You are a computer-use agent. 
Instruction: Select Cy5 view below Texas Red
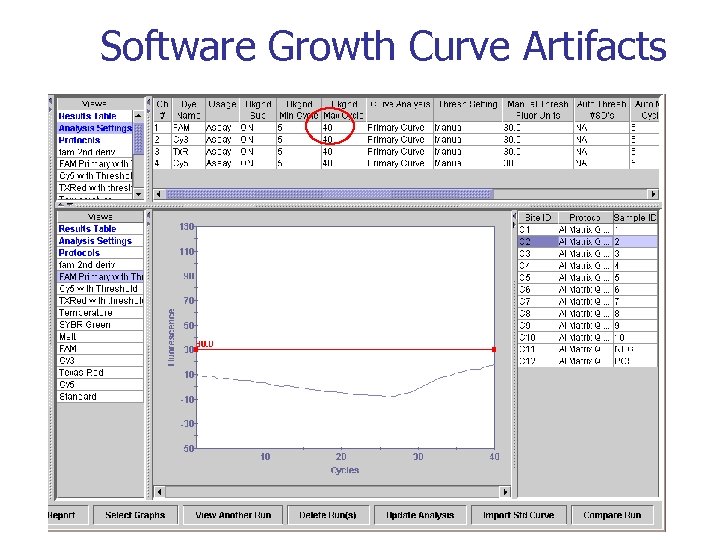[x=100, y=384]
